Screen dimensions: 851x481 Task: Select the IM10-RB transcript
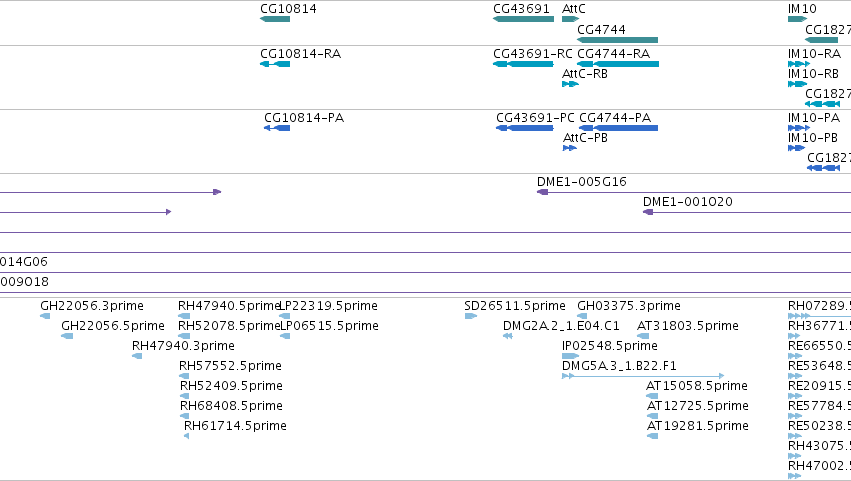[797, 84]
